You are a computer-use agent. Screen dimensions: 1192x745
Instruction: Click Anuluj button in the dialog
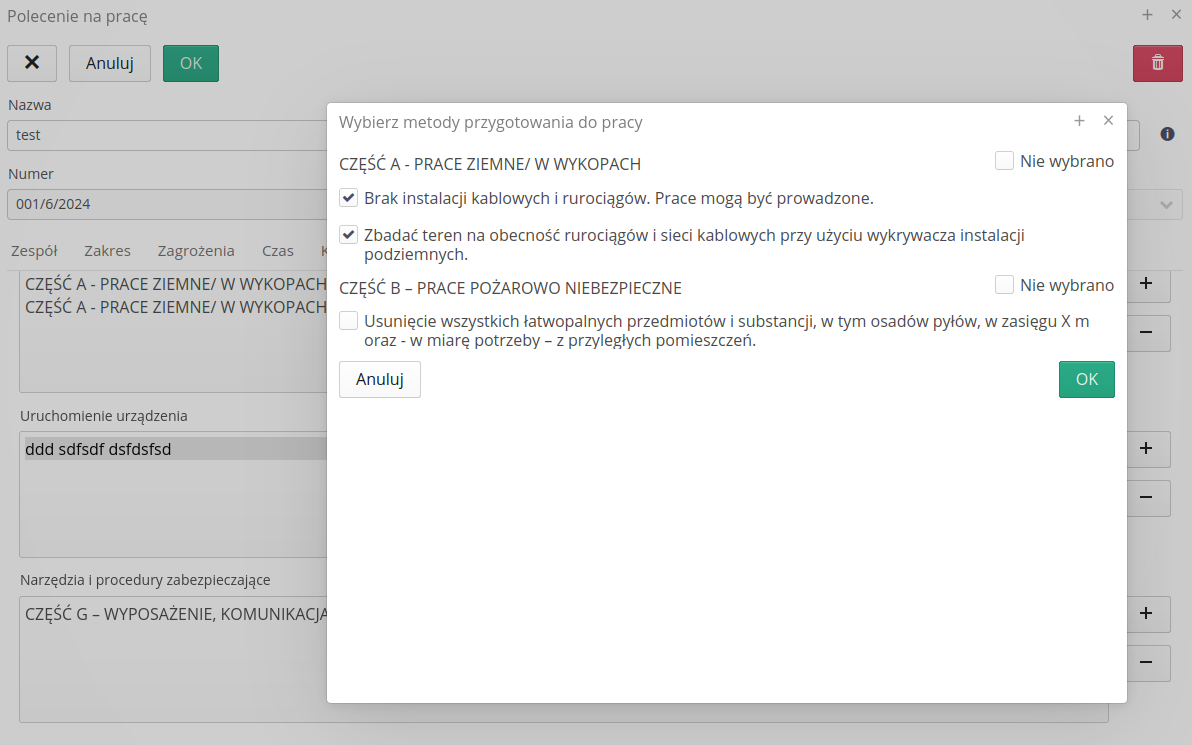coord(380,380)
